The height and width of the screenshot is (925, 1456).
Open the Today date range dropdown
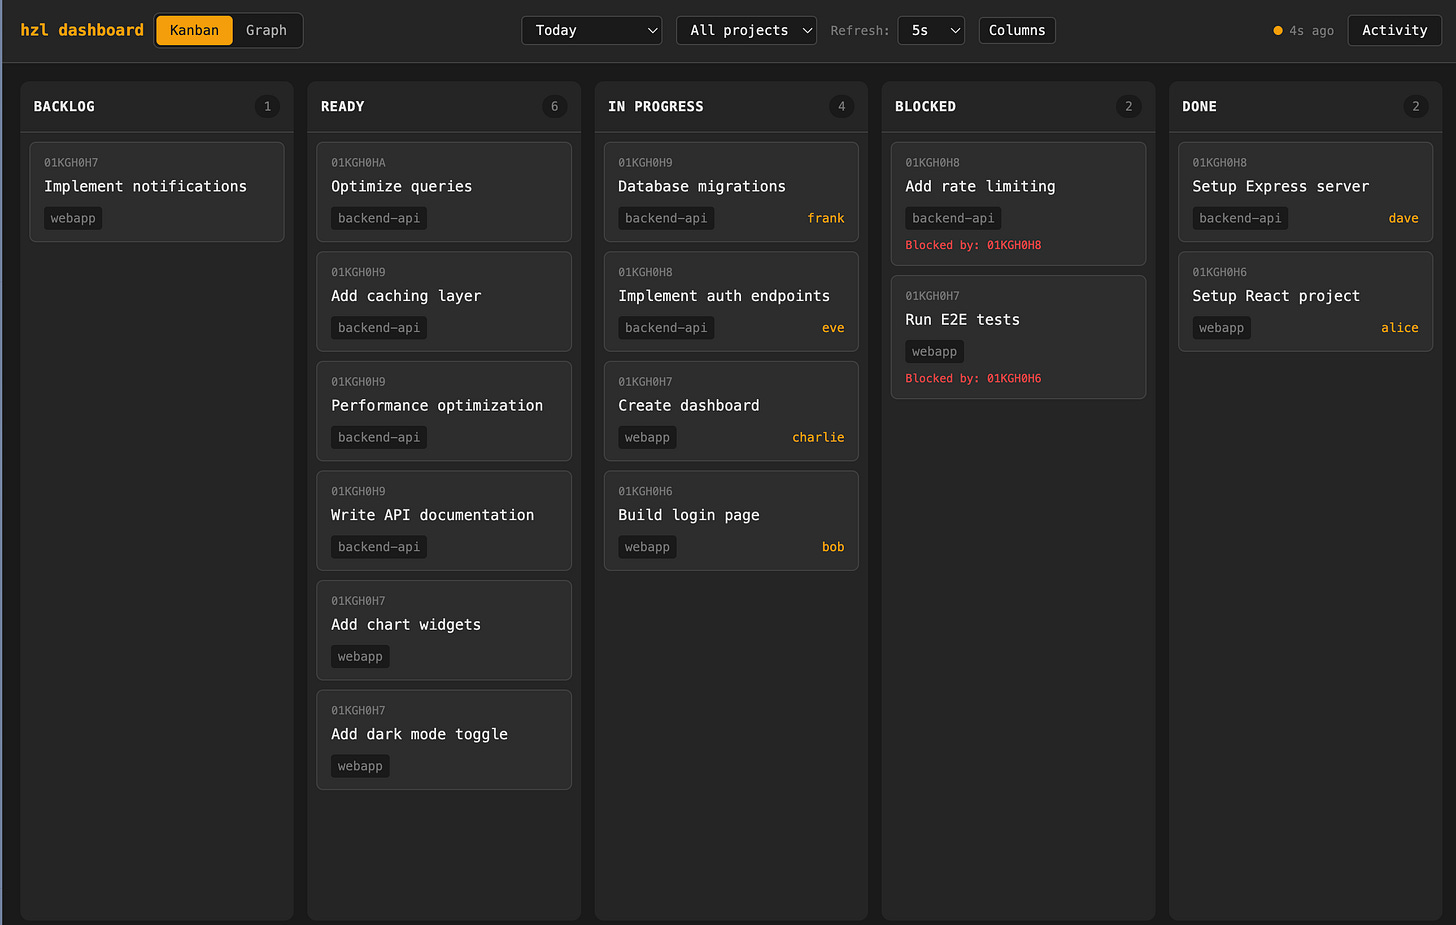[592, 30]
